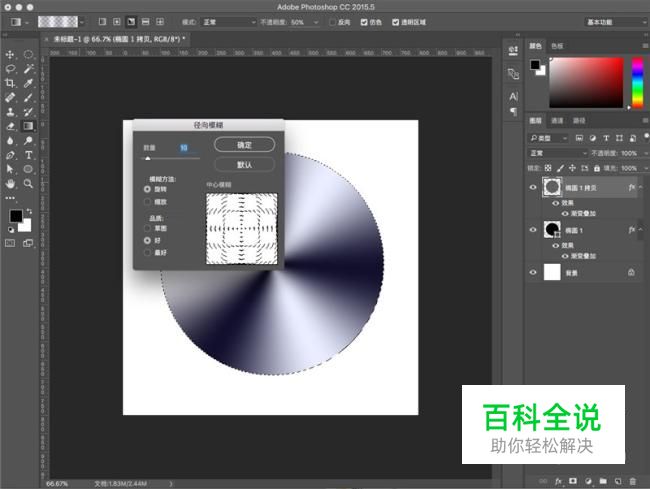The height and width of the screenshot is (489, 650).
Task: Select the Clone Stamp tool
Action: (x=10, y=111)
